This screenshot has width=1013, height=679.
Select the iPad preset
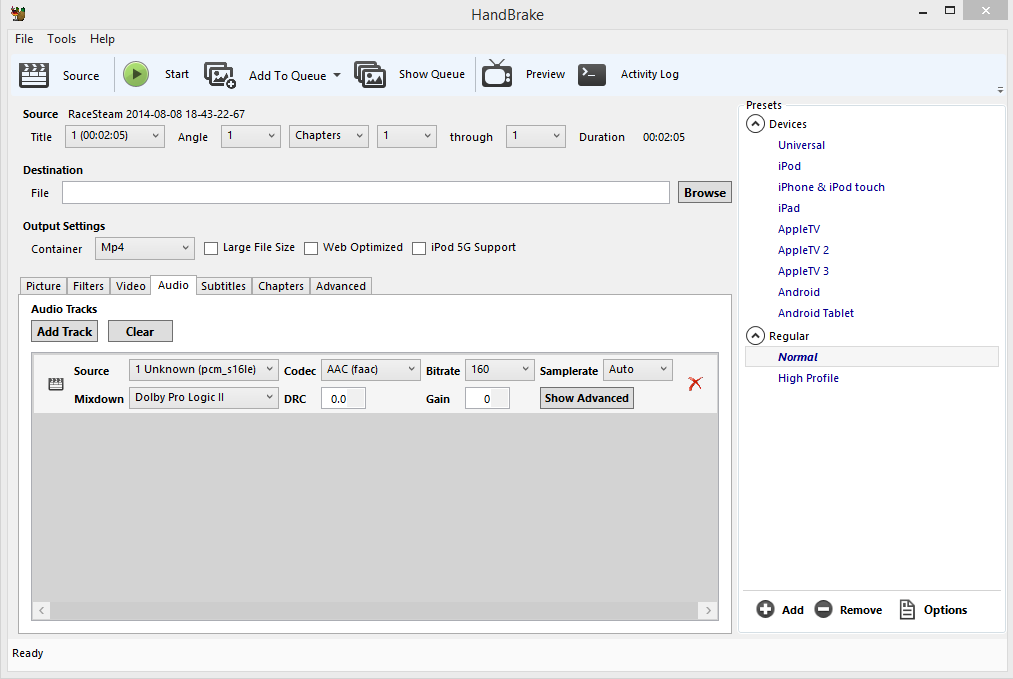[789, 208]
